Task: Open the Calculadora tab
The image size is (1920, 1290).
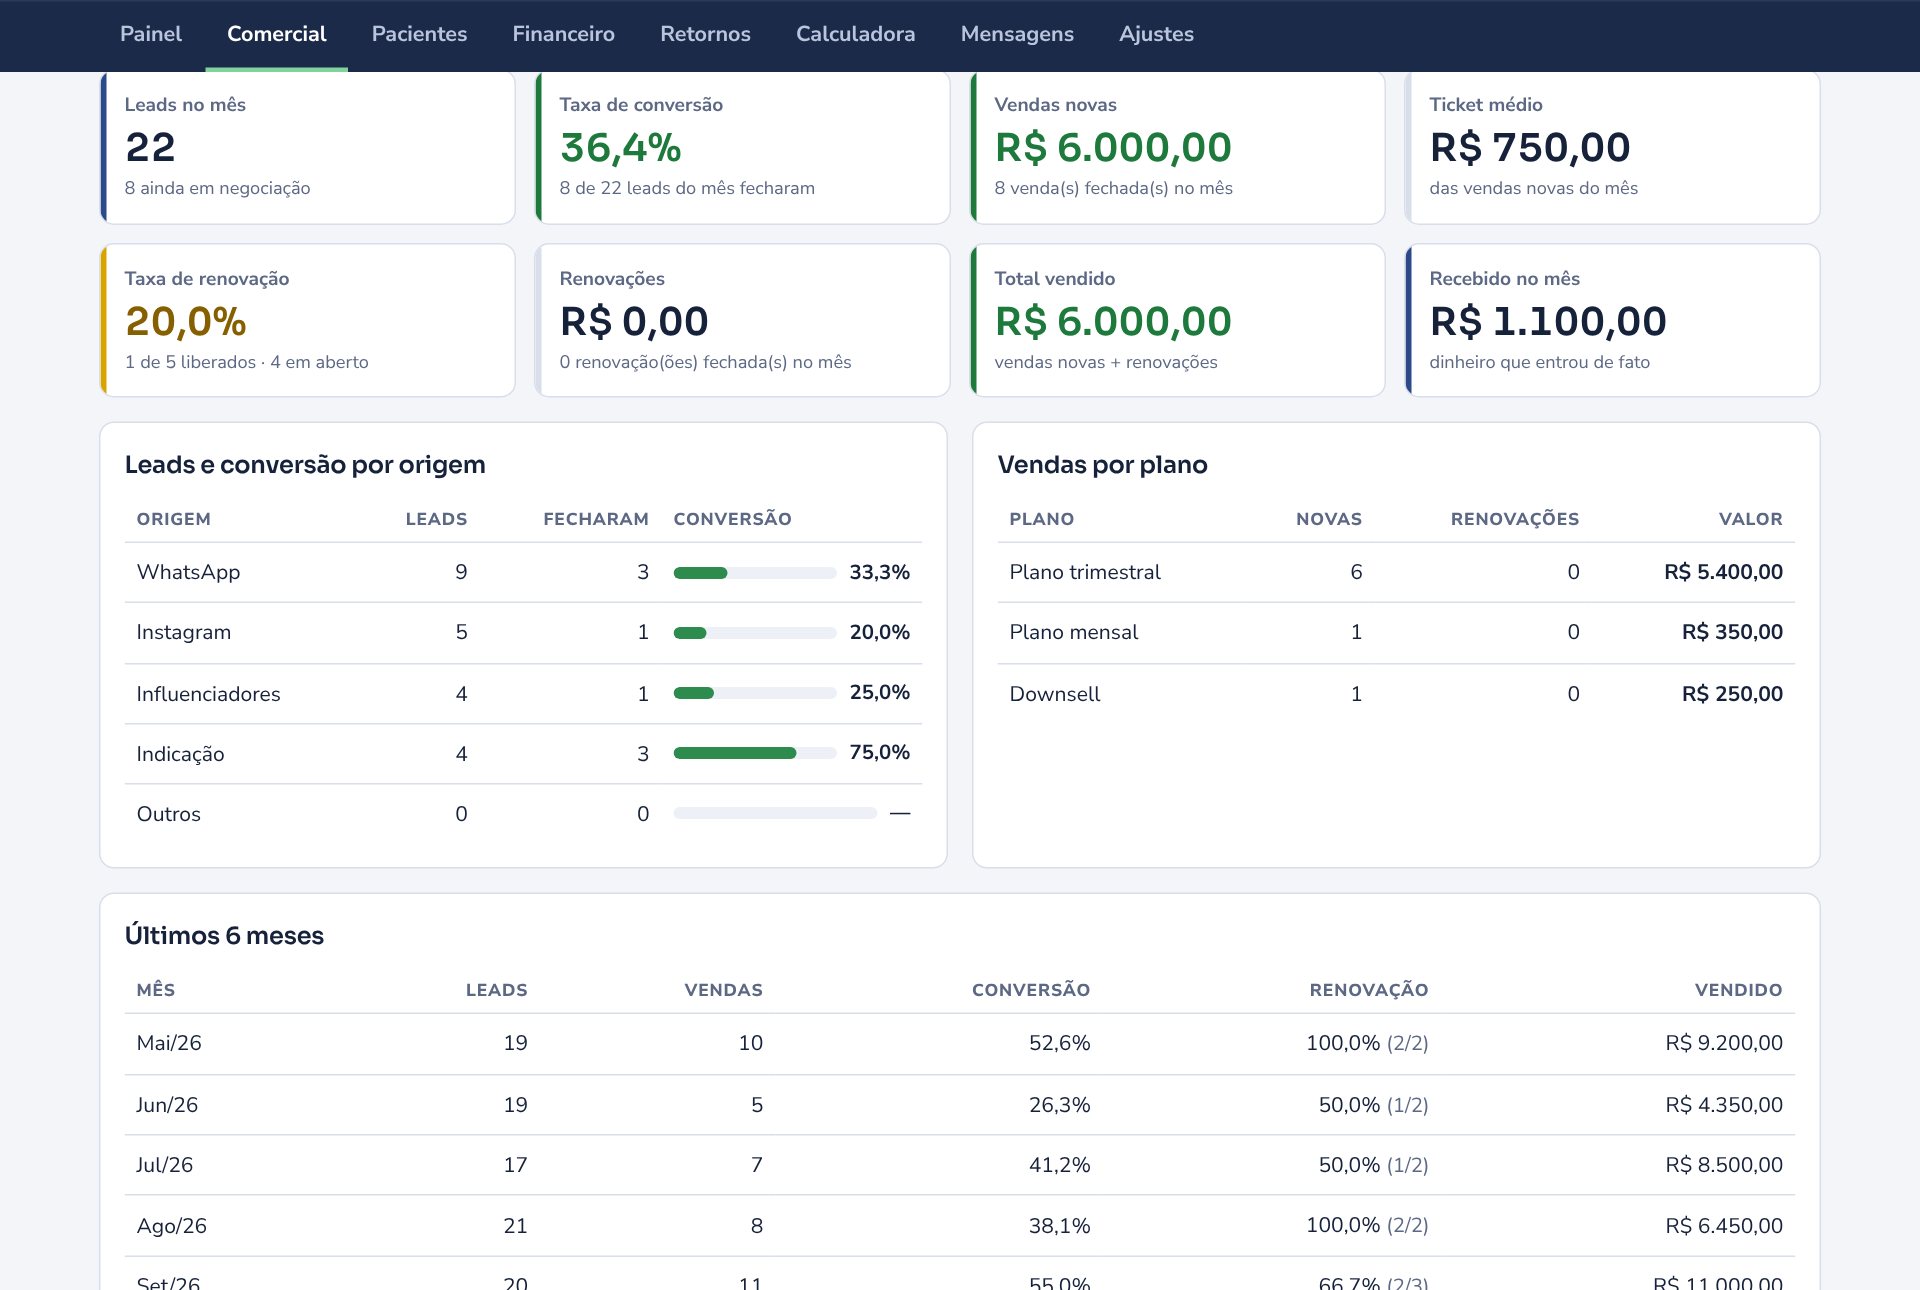Action: coord(855,34)
